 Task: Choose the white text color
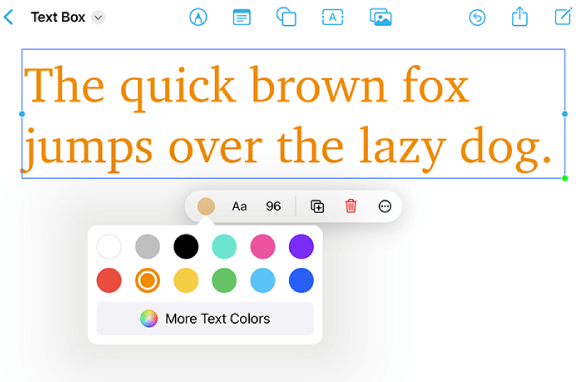click(x=109, y=246)
